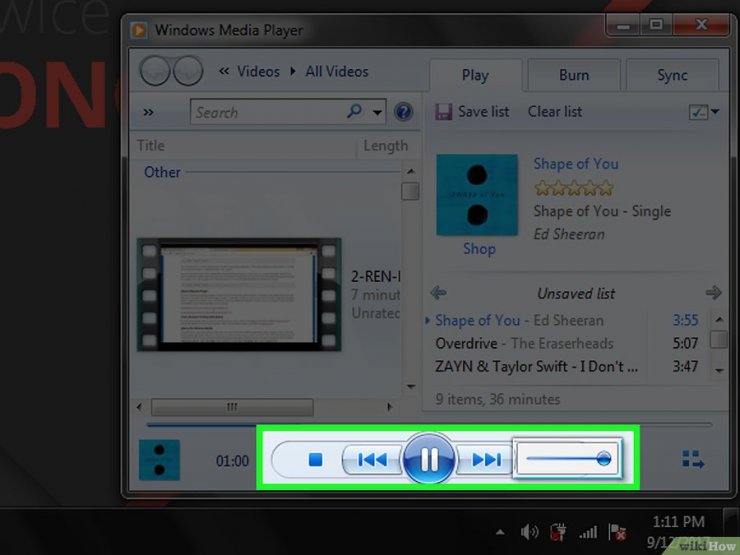Open the taskbar volume speaker icon

529,532
